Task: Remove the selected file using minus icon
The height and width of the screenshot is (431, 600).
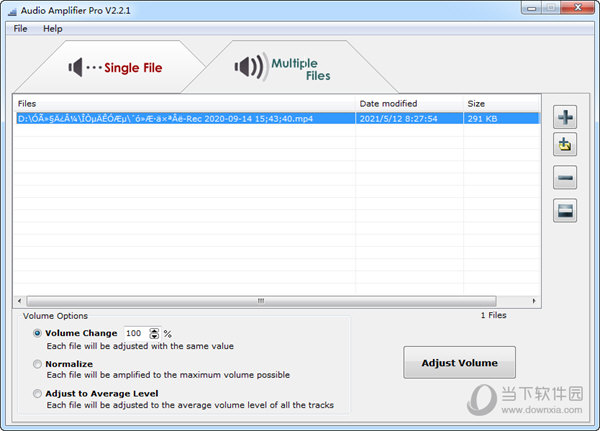Action: (565, 178)
